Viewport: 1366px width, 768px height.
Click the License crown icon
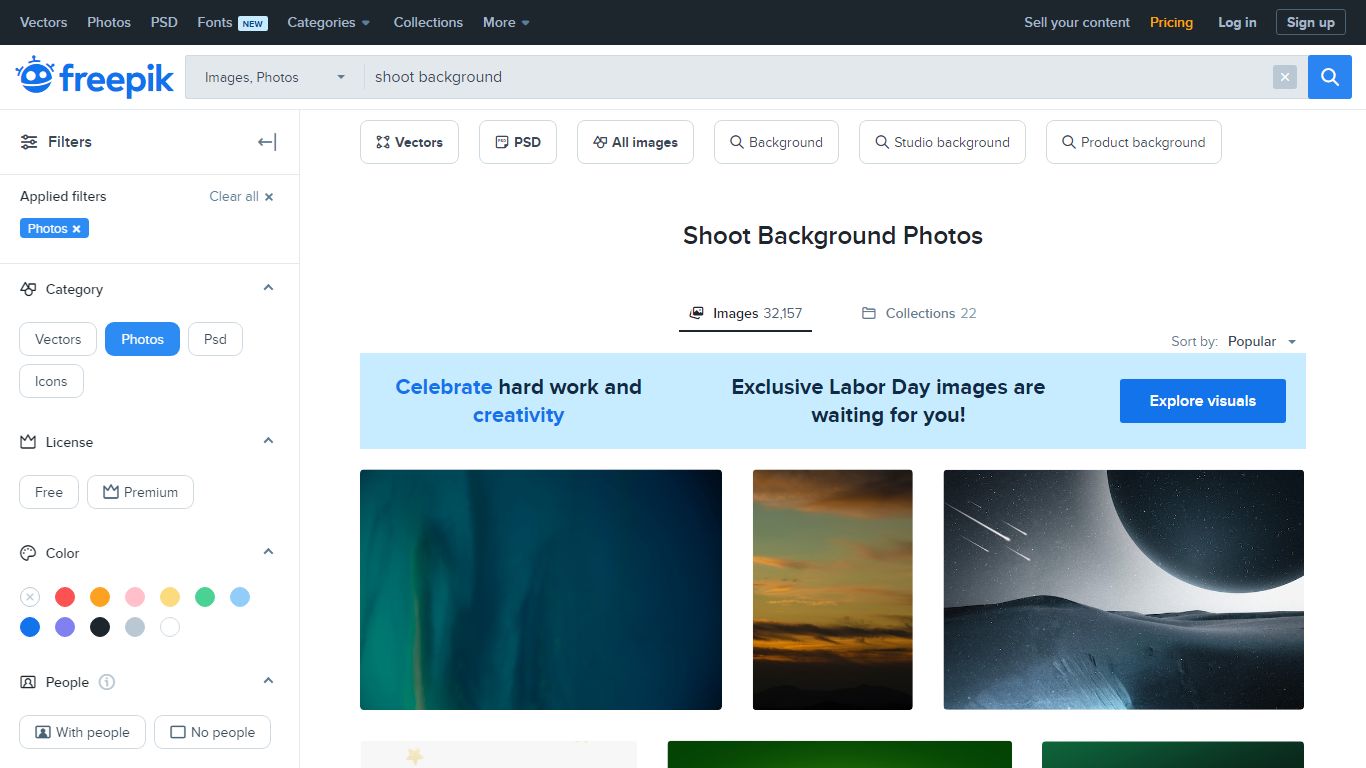[x=28, y=442]
